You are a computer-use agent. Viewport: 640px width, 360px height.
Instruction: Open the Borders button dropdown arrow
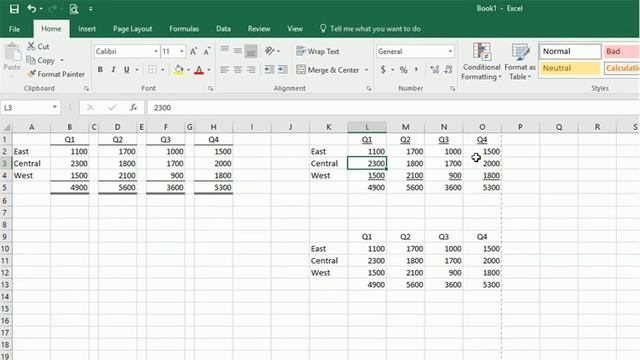(162, 70)
